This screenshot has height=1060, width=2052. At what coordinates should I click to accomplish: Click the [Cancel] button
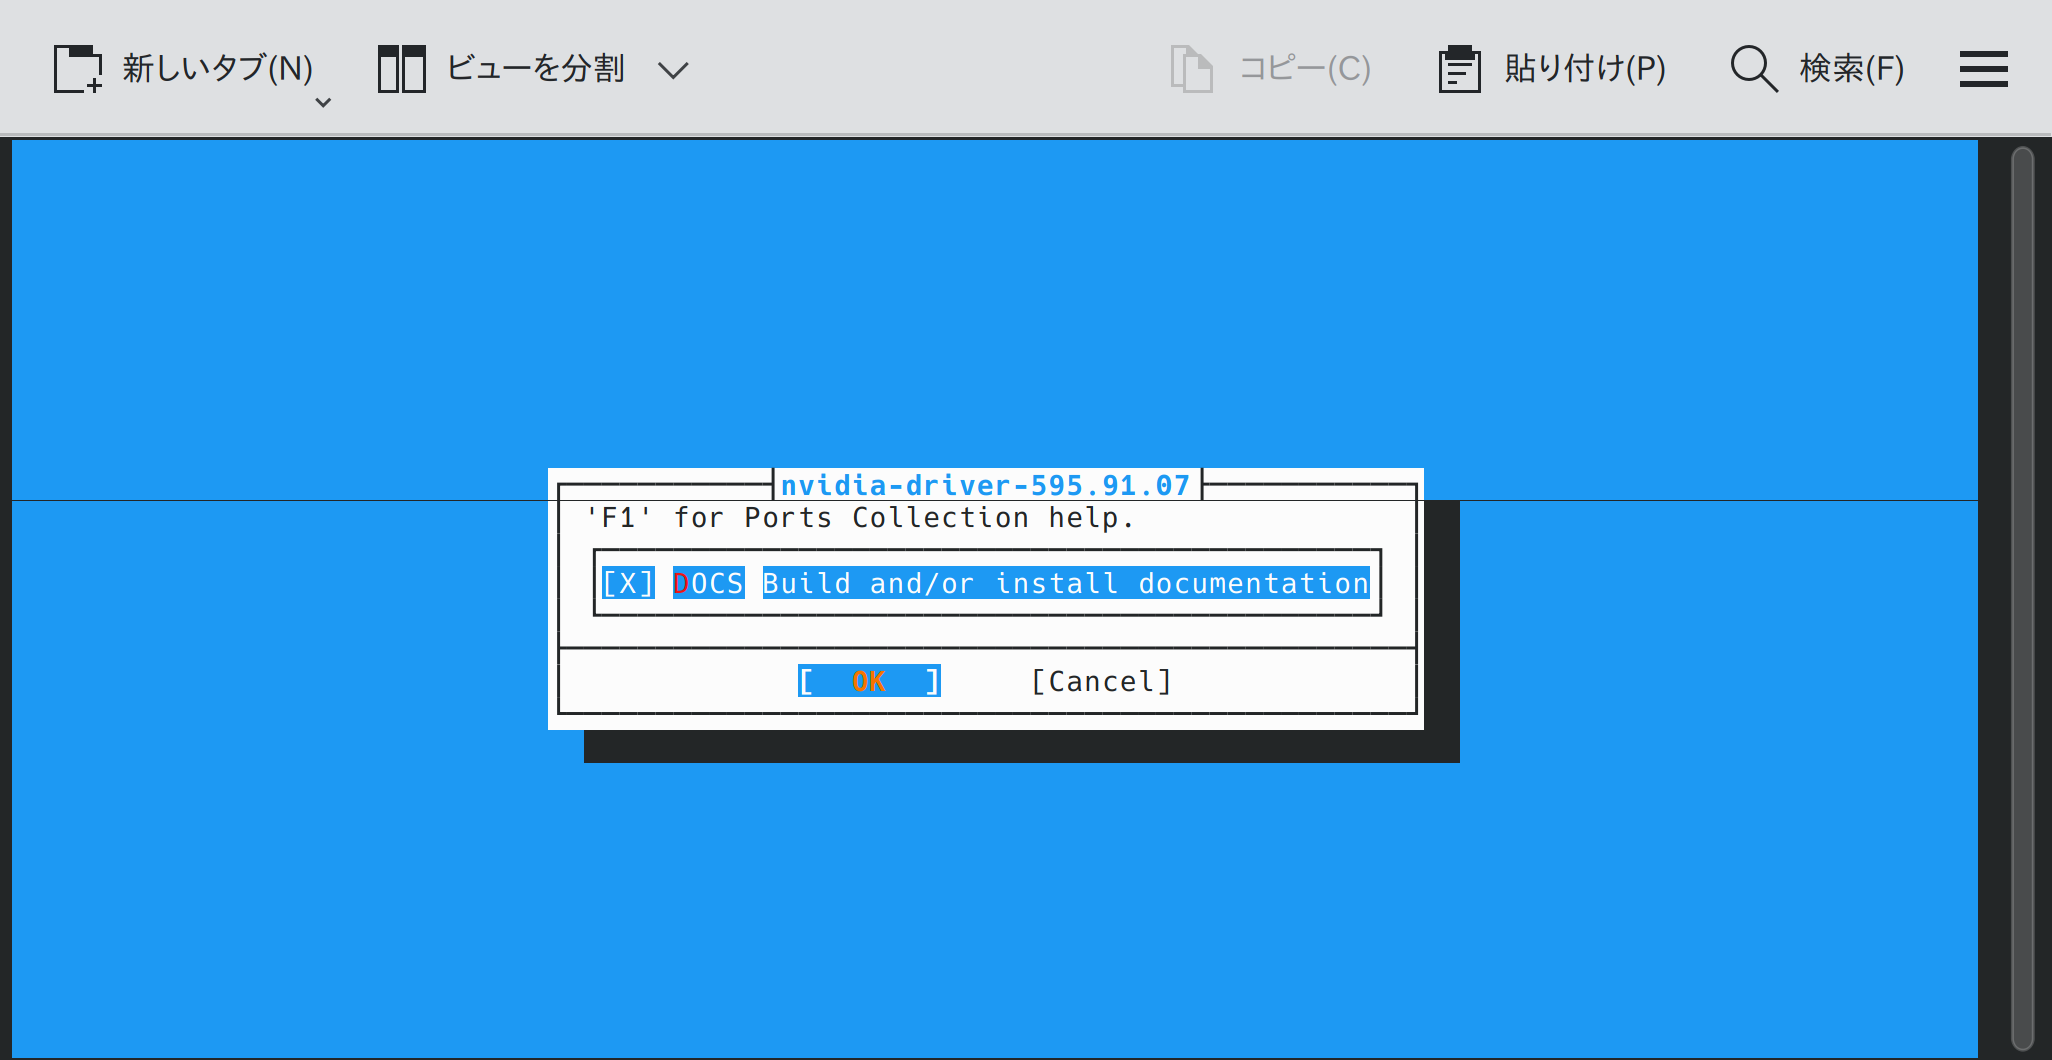1101,681
